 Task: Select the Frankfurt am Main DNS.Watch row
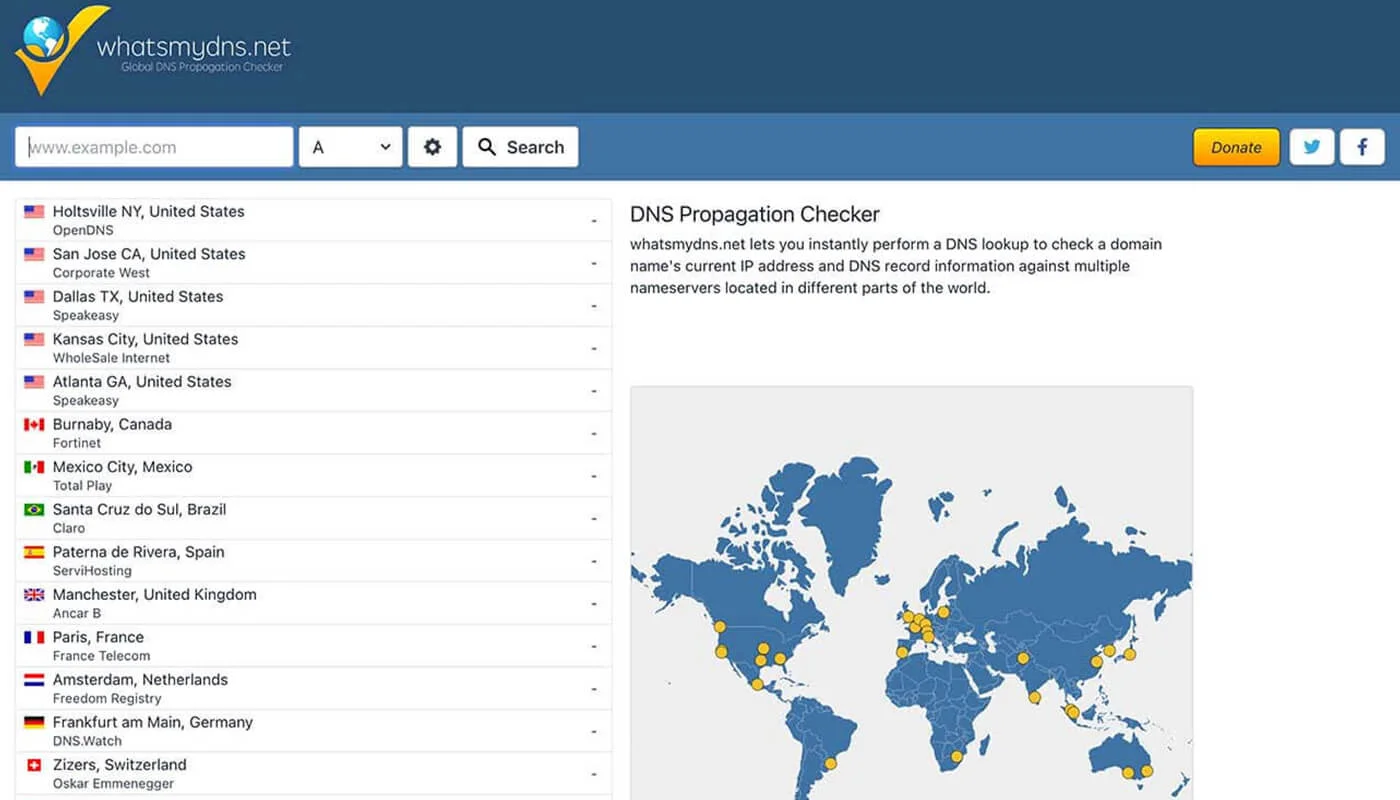pos(313,731)
